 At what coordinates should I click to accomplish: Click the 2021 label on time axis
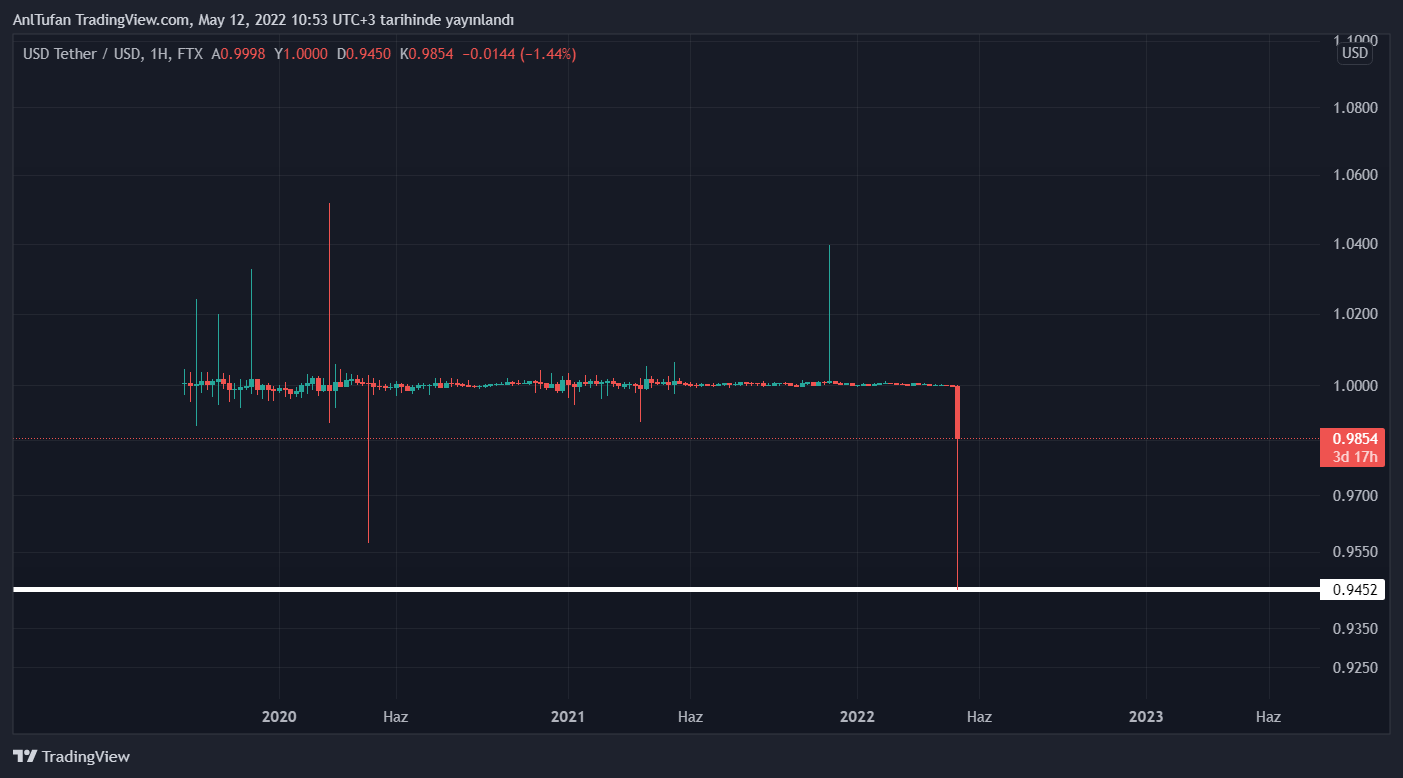pyautogui.click(x=568, y=717)
